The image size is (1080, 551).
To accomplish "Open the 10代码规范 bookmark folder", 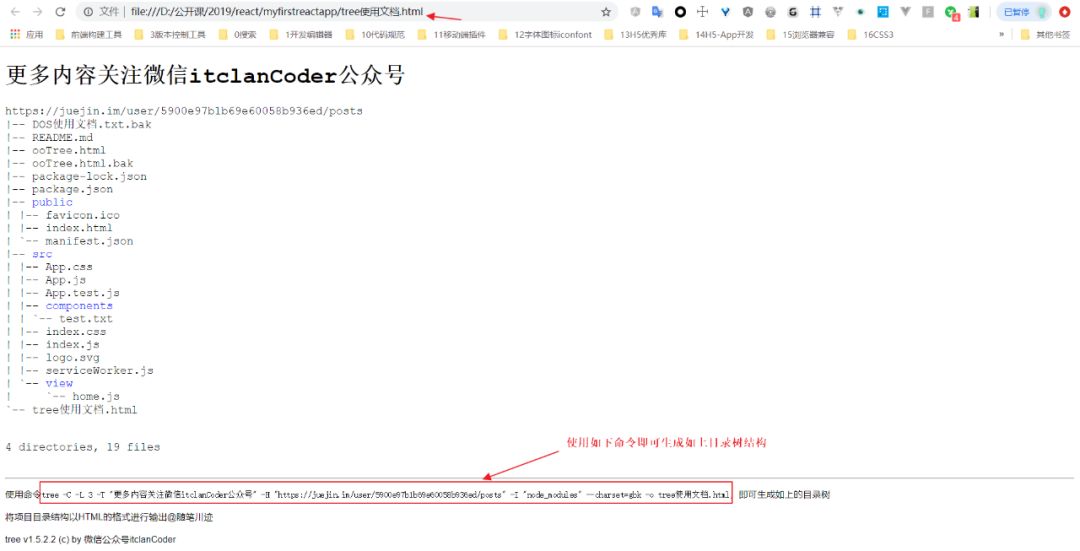I will [x=375, y=34].
